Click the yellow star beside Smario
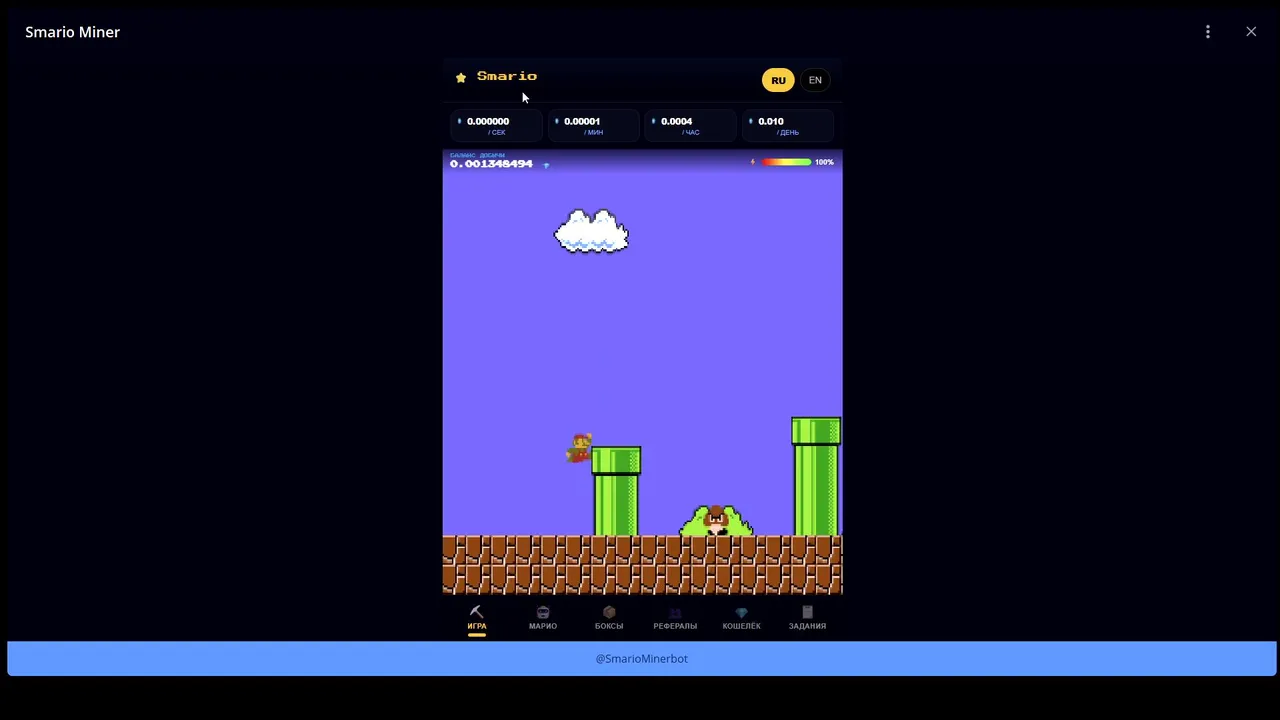 [461, 77]
